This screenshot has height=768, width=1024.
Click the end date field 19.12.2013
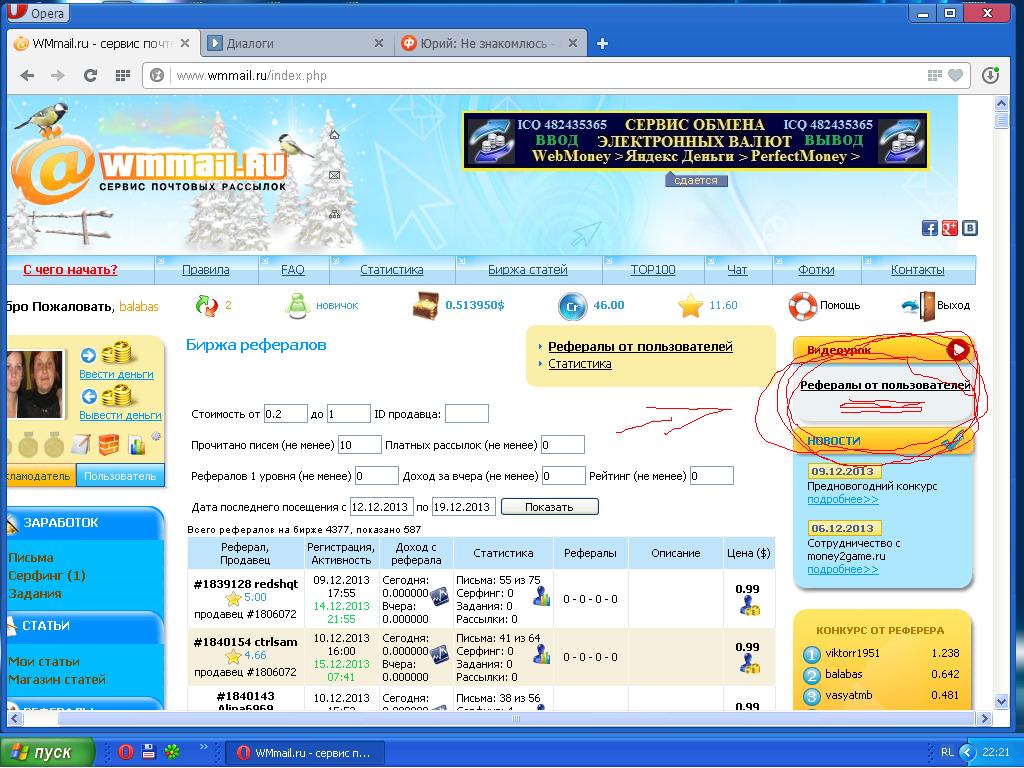pyautogui.click(x=464, y=507)
